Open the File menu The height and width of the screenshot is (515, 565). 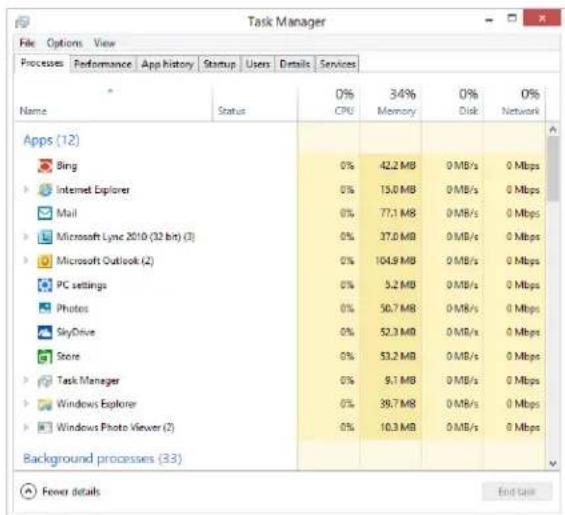[27, 43]
